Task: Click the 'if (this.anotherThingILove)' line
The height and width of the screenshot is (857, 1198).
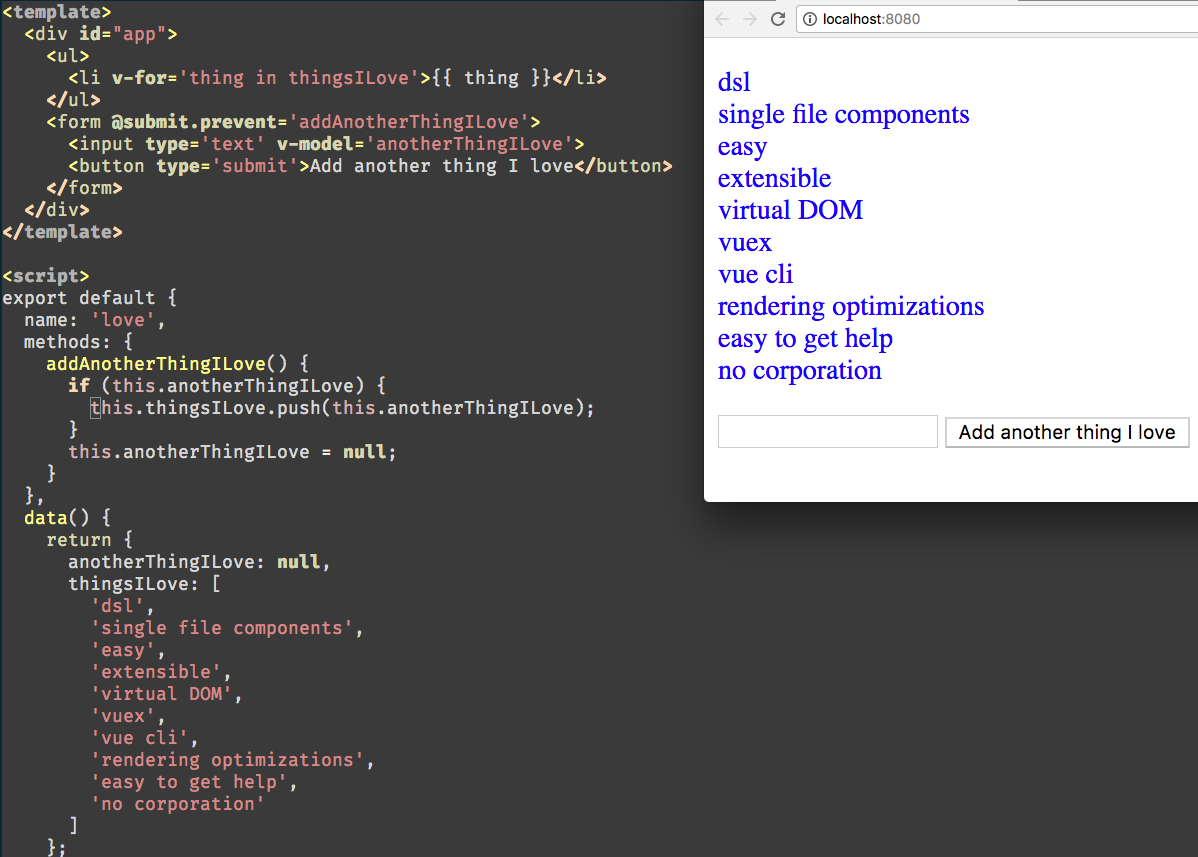Action: (227, 386)
